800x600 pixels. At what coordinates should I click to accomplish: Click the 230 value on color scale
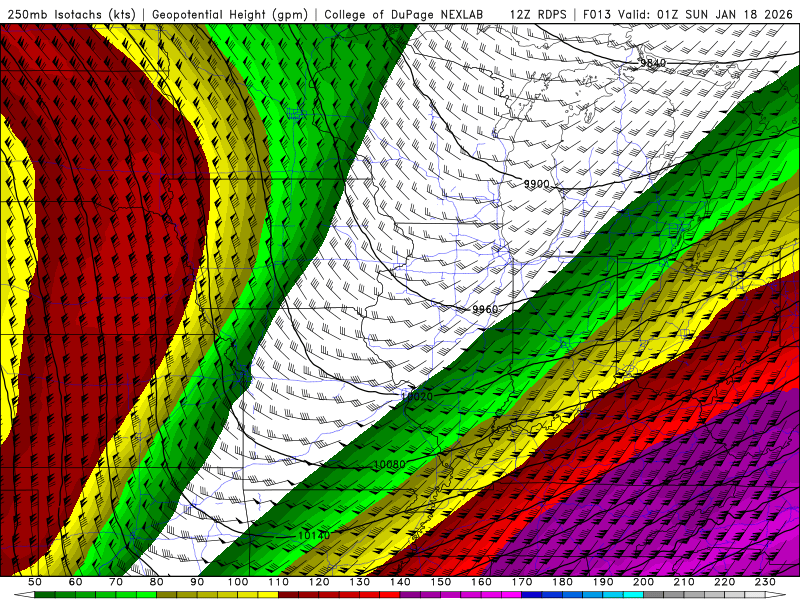coord(765,582)
